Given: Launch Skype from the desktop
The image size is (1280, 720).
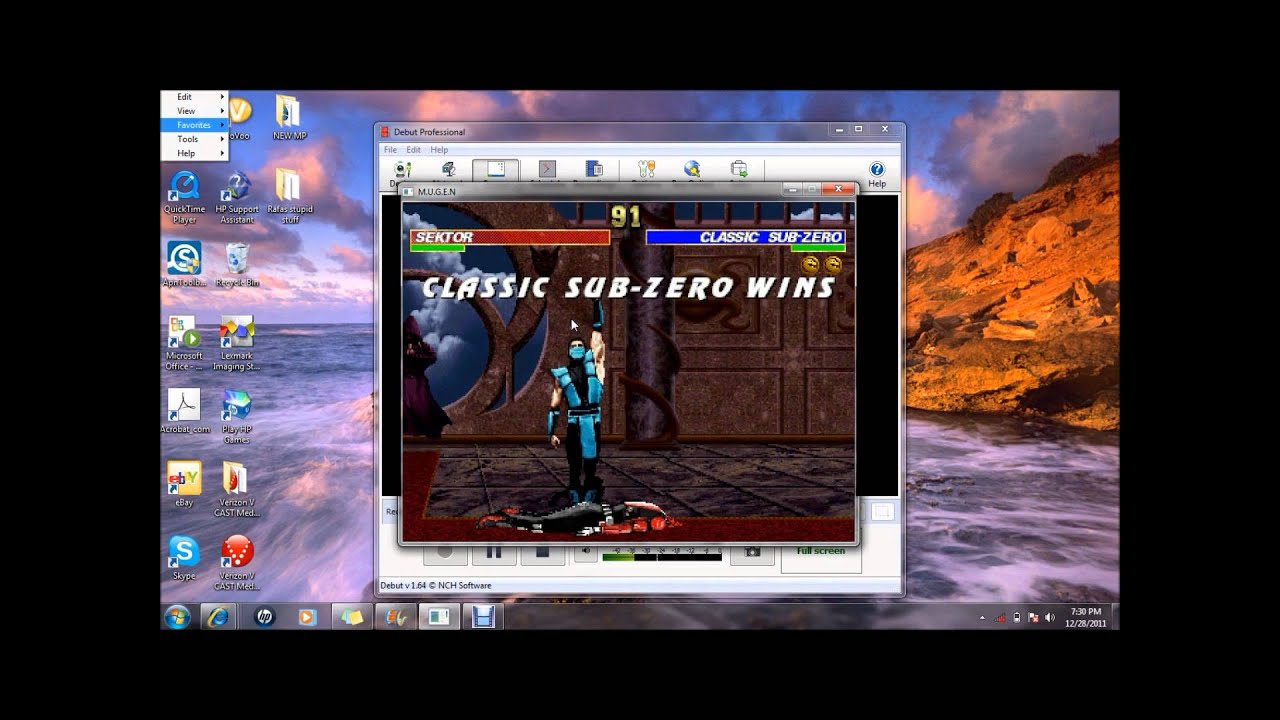Looking at the screenshot, I should point(184,558).
